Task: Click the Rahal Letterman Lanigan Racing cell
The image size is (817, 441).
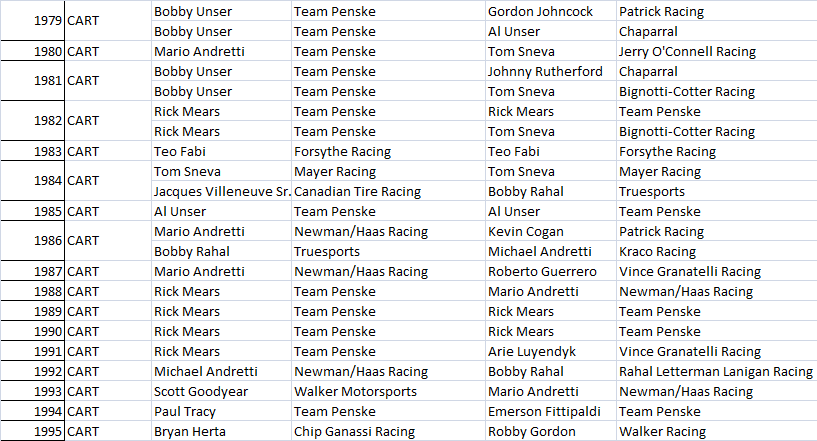Action: point(715,372)
